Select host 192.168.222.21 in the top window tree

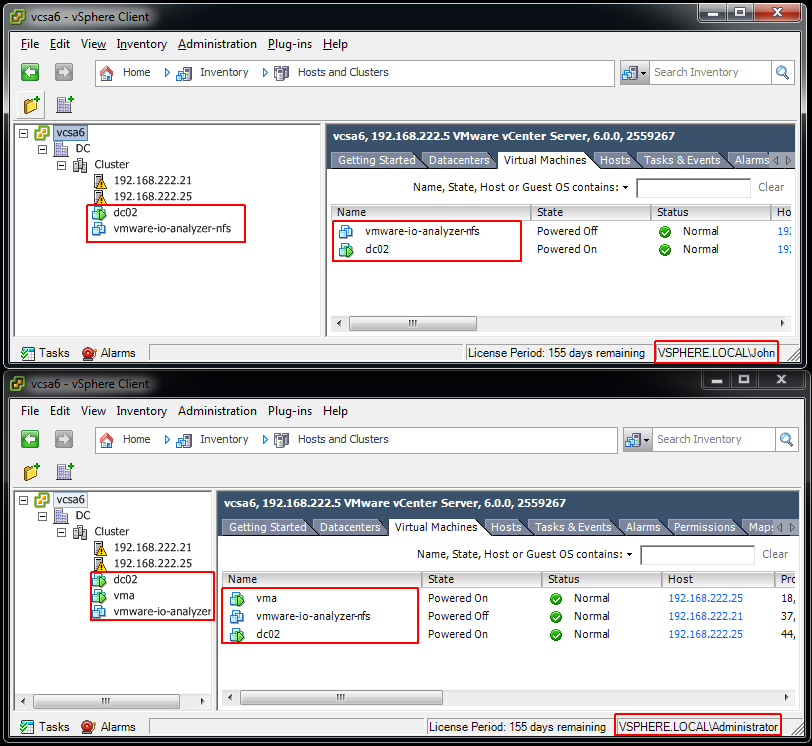click(x=152, y=181)
